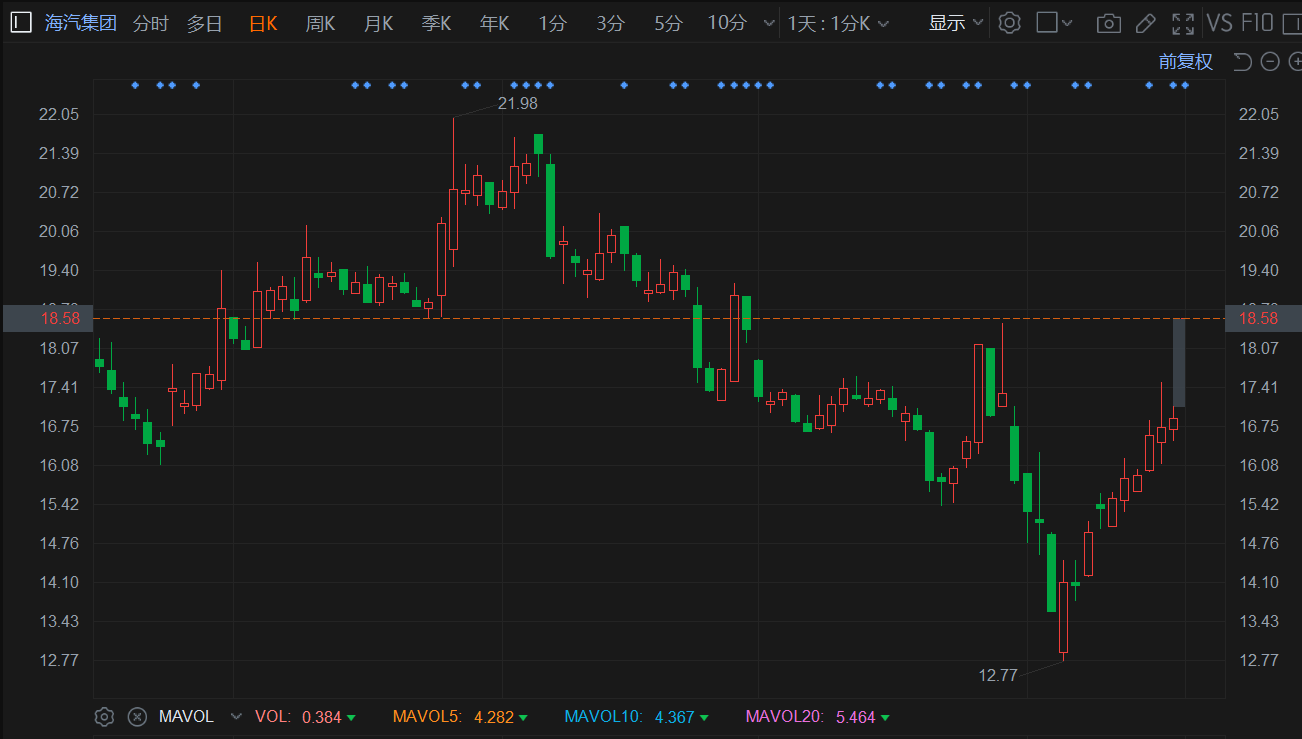Open the 1天:1分K period dropdown
Viewport: 1302px width, 739px height.
point(837,23)
